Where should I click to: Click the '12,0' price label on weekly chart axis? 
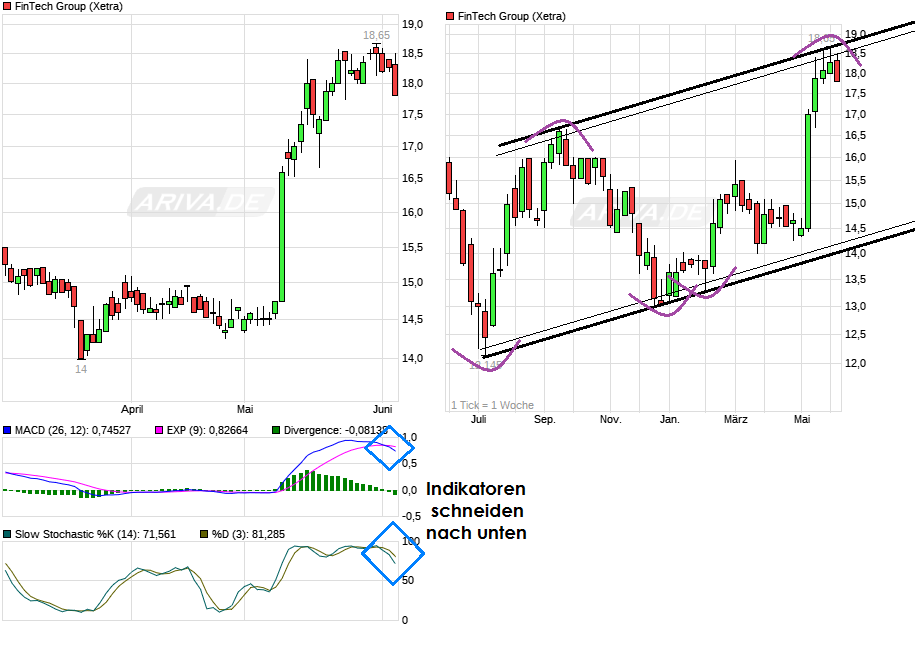pos(855,363)
